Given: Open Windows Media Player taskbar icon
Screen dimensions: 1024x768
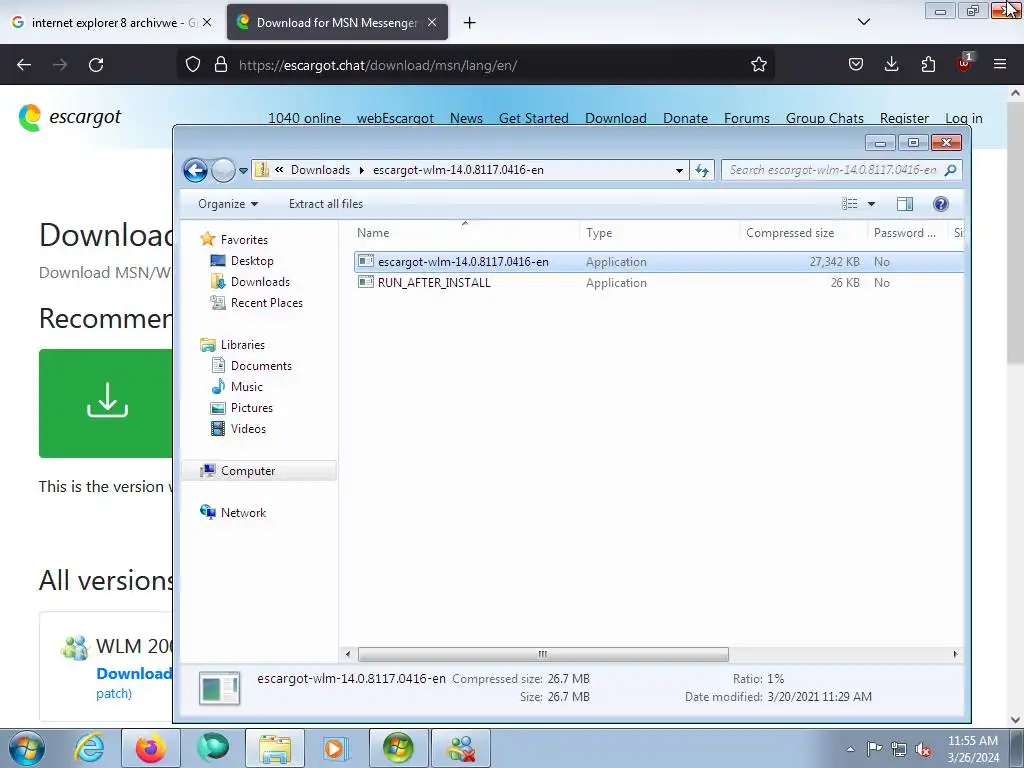Looking at the screenshot, I should coord(336,748).
